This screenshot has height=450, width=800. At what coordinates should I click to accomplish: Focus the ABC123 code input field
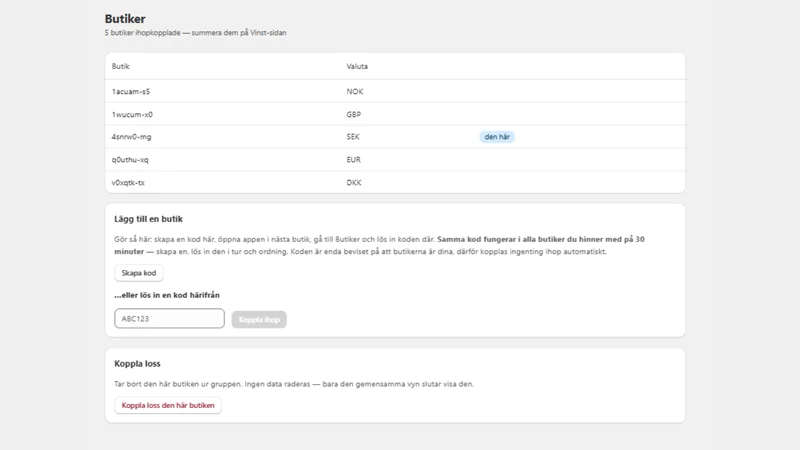click(169, 318)
